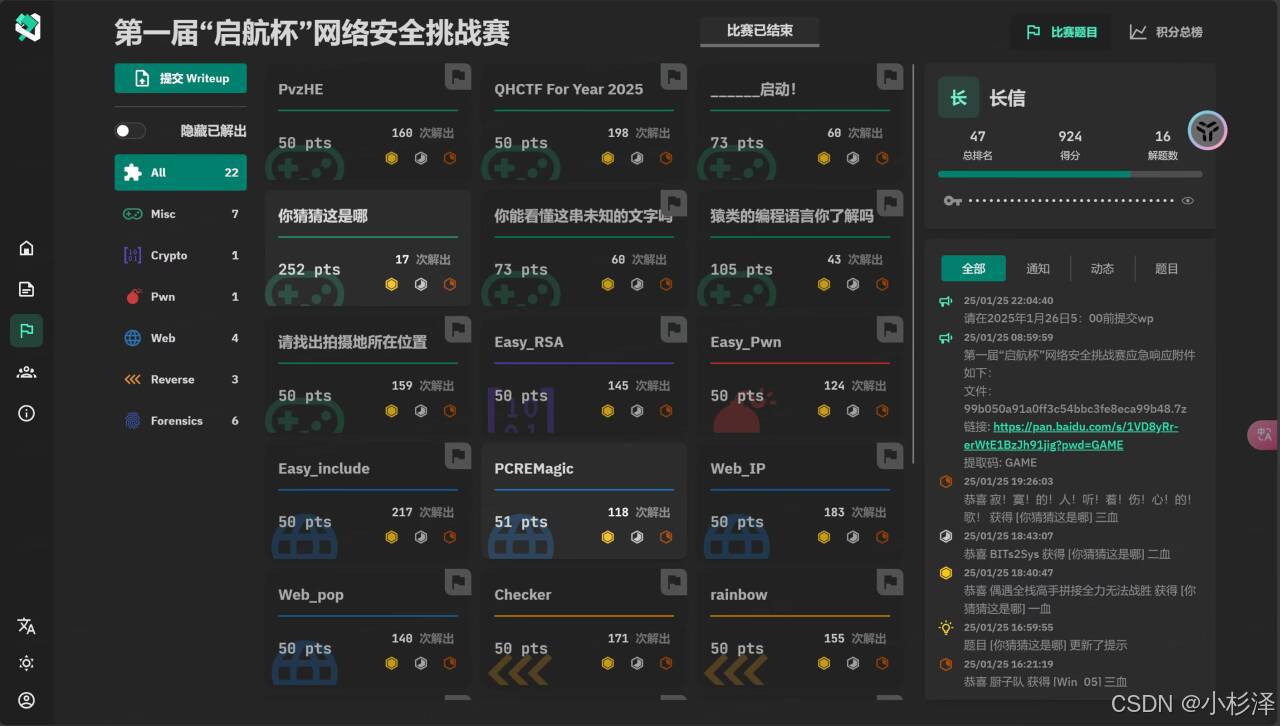Image resolution: width=1280 pixels, height=726 pixels.
Task: Select the flag challenges icon in sidebar
Action: [x=26, y=330]
